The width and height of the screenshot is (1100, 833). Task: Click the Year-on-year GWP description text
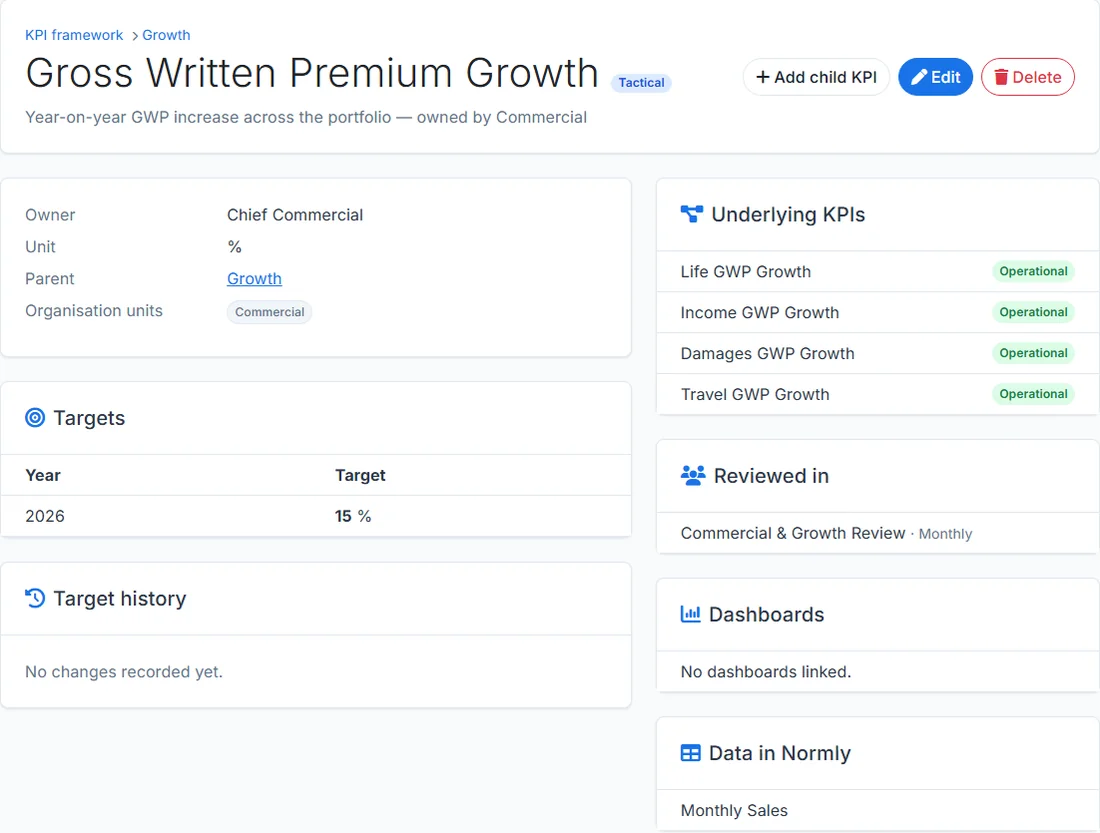(x=306, y=117)
